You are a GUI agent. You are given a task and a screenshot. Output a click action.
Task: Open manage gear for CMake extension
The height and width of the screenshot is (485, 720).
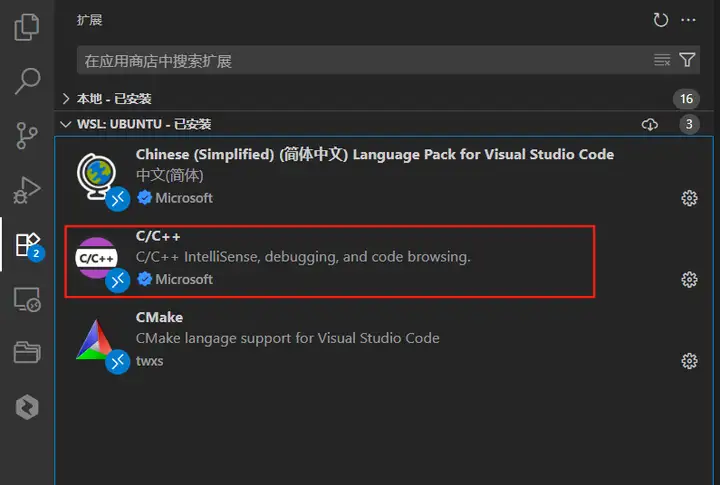pyautogui.click(x=689, y=361)
